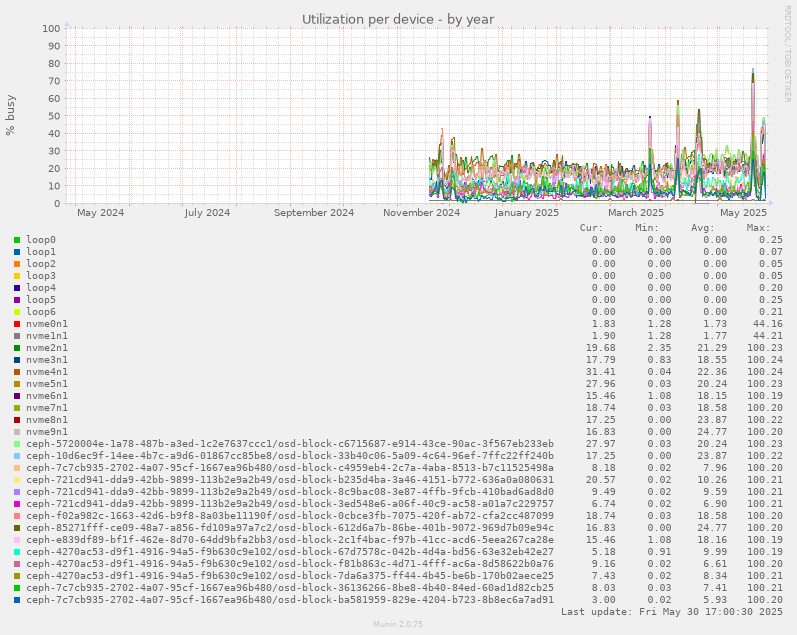Viewport: 797px width, 635px height.
Task: Select ceph label ending osd-block-36136266-8be8-4b40-84ed-60ad1d82cb25
Action: 290,588
